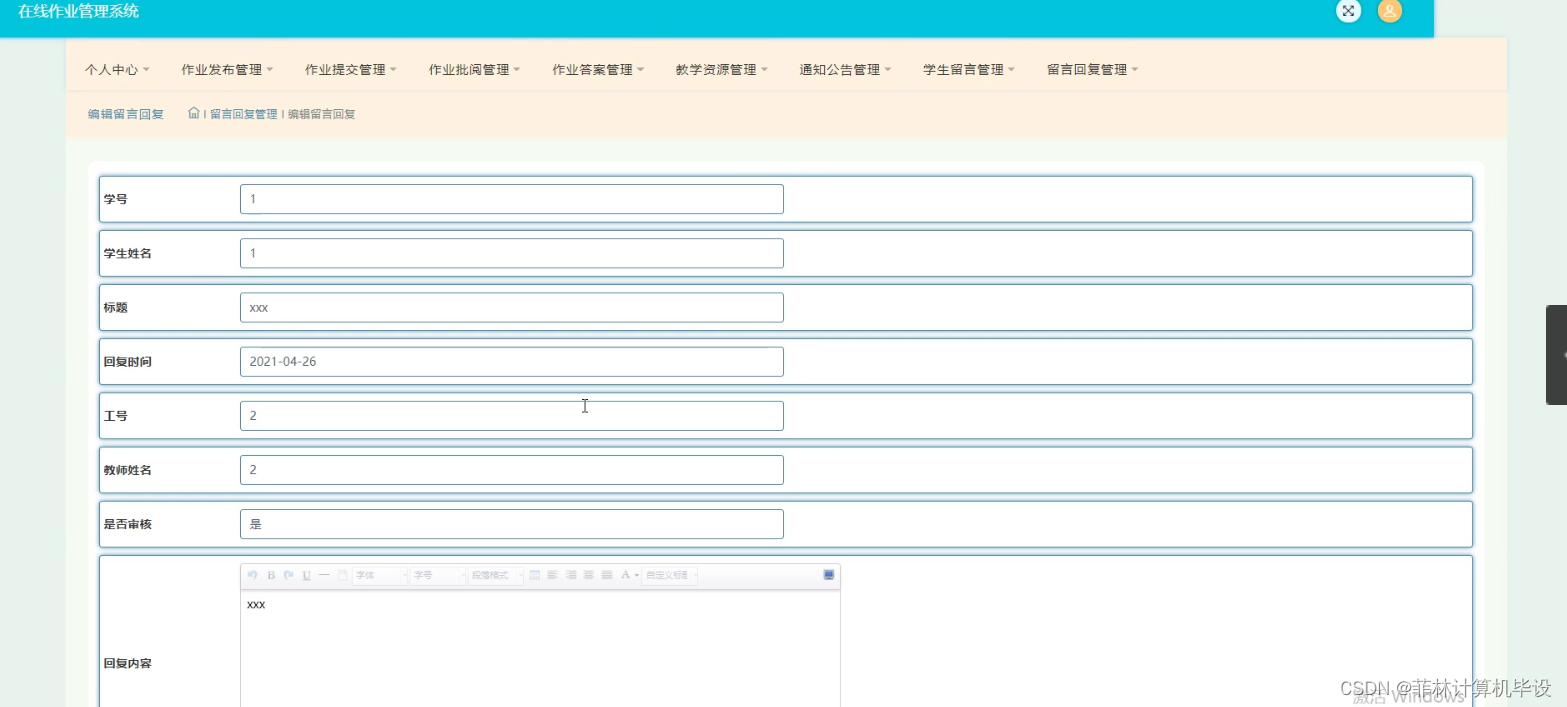Click editor fullscreen icon at toolbar right

click(829, 575)
